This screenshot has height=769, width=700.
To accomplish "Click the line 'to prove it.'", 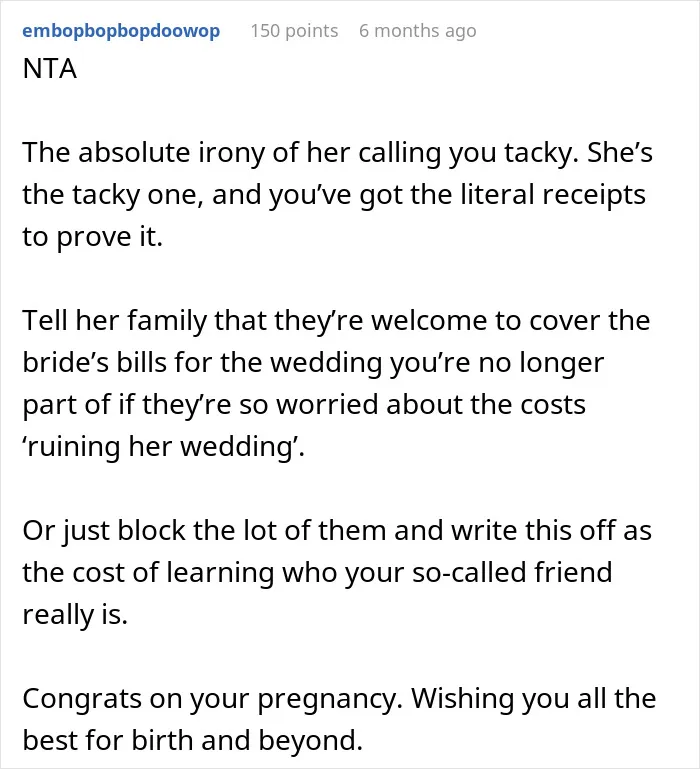I will click(x=92, y=237).
